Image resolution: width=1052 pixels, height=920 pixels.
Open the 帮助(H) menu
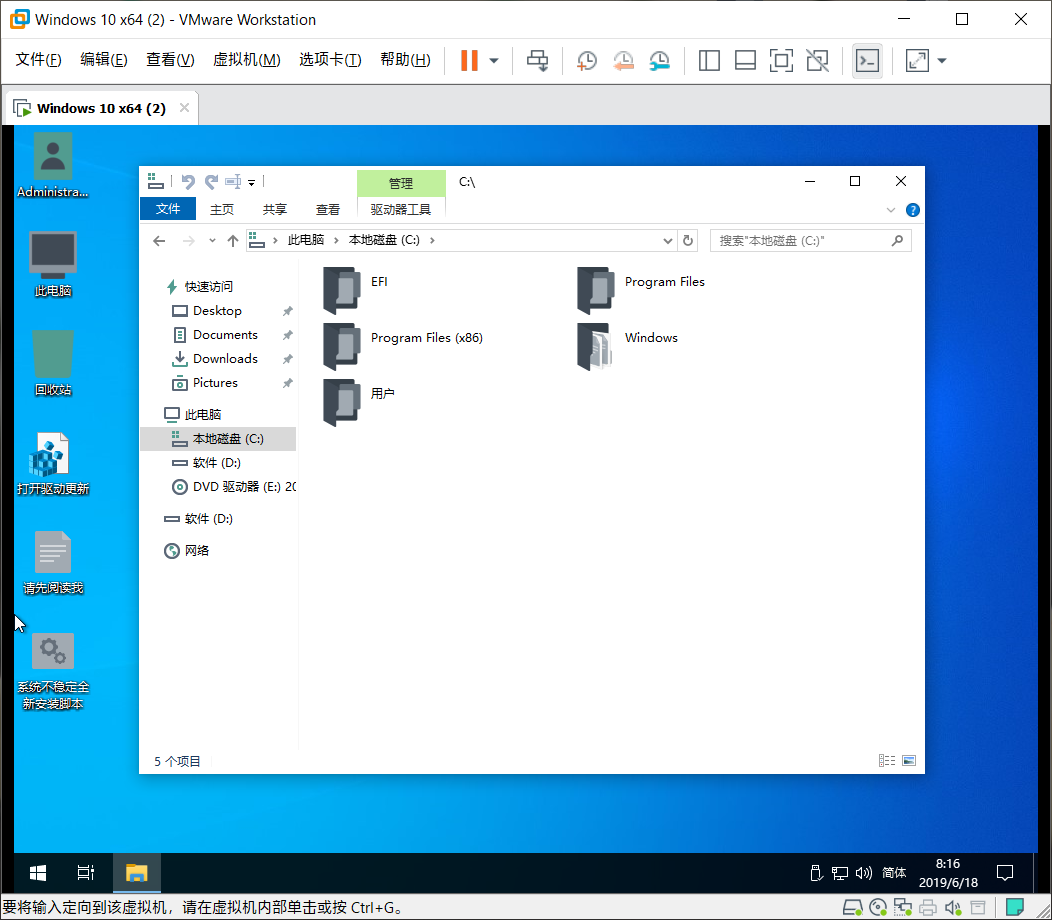point(405,60)
